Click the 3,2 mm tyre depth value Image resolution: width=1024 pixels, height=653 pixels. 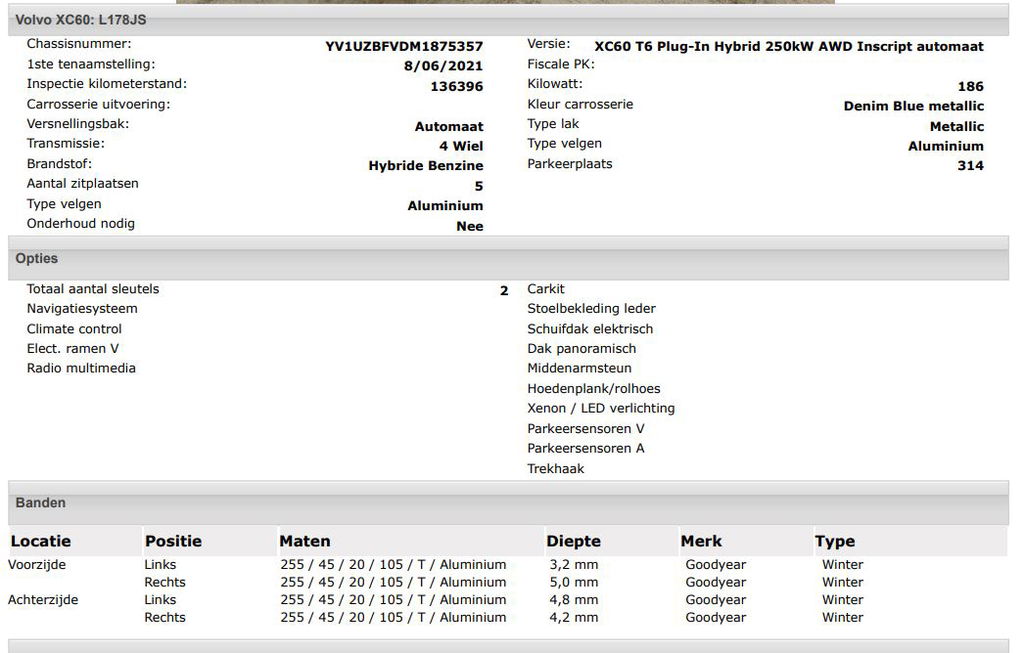(x=572, y=565)
